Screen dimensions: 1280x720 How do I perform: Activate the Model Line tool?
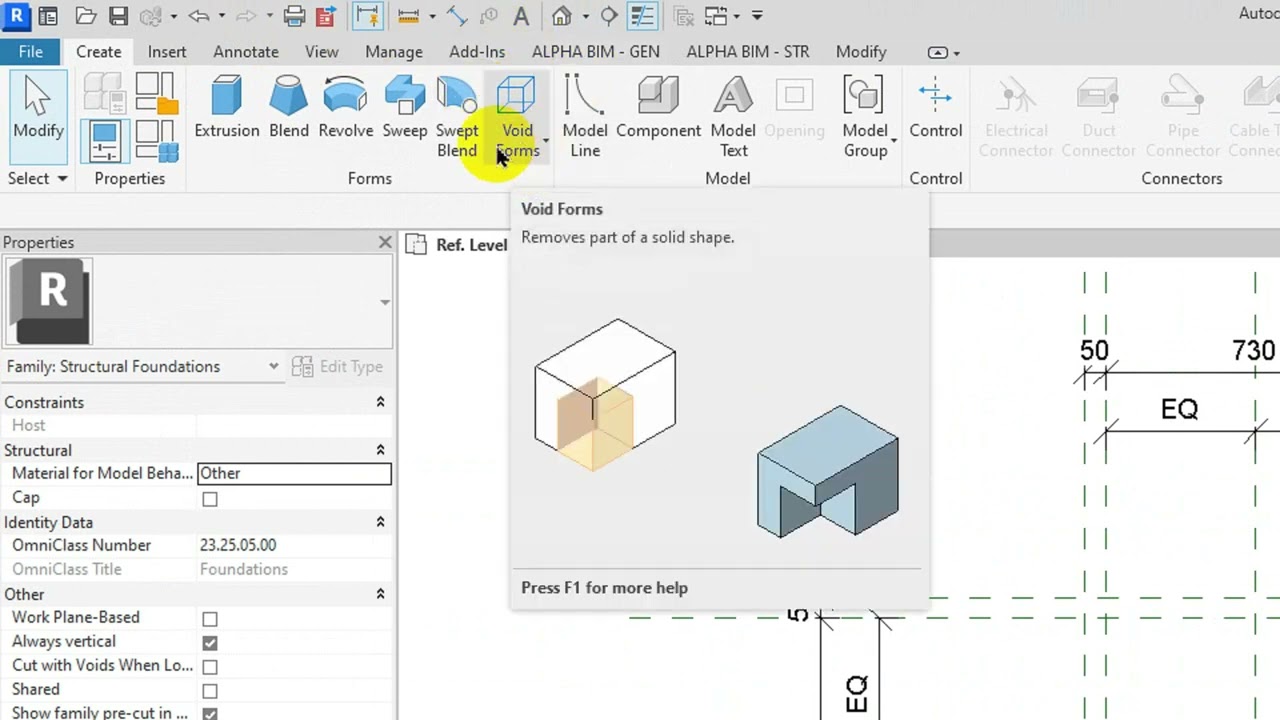point(584,118)
